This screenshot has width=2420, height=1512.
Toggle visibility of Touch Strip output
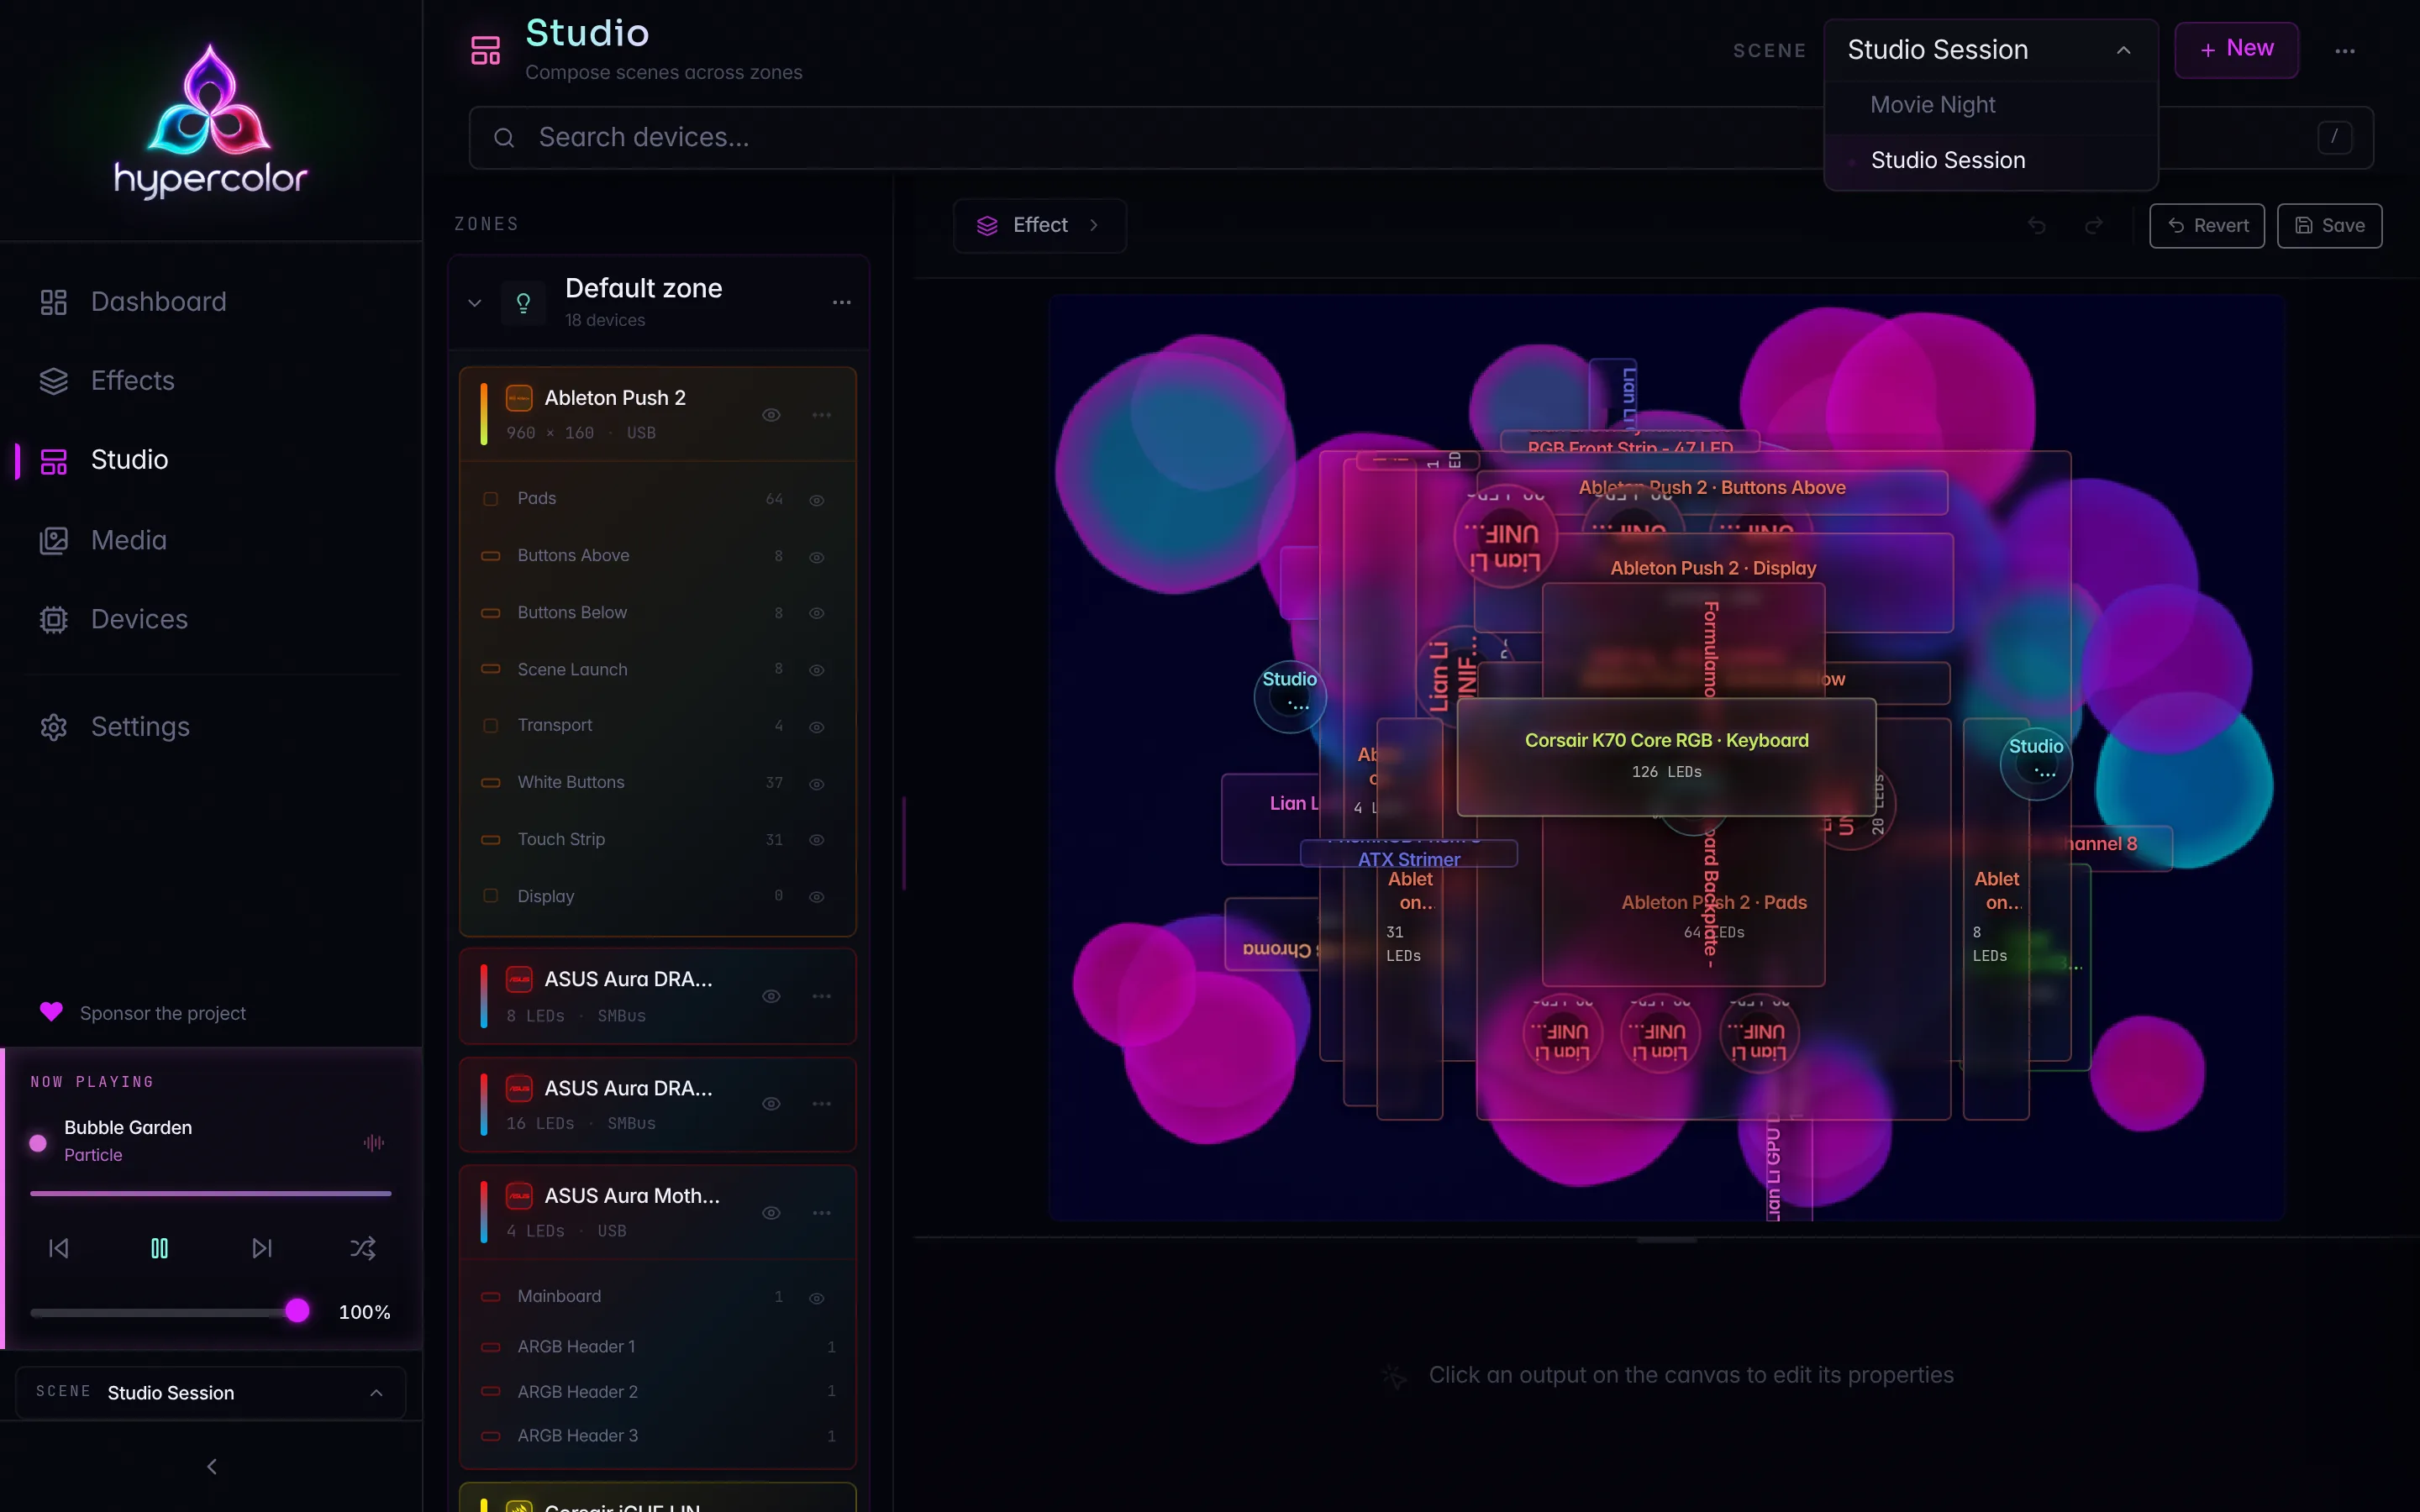[x=816, y=840]
